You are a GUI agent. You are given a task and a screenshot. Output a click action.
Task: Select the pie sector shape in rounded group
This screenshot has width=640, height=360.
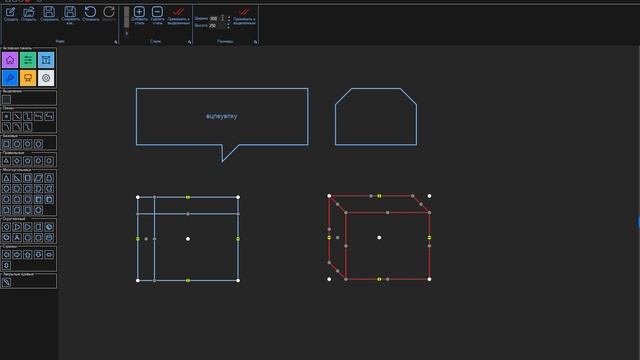click(49, 227)
